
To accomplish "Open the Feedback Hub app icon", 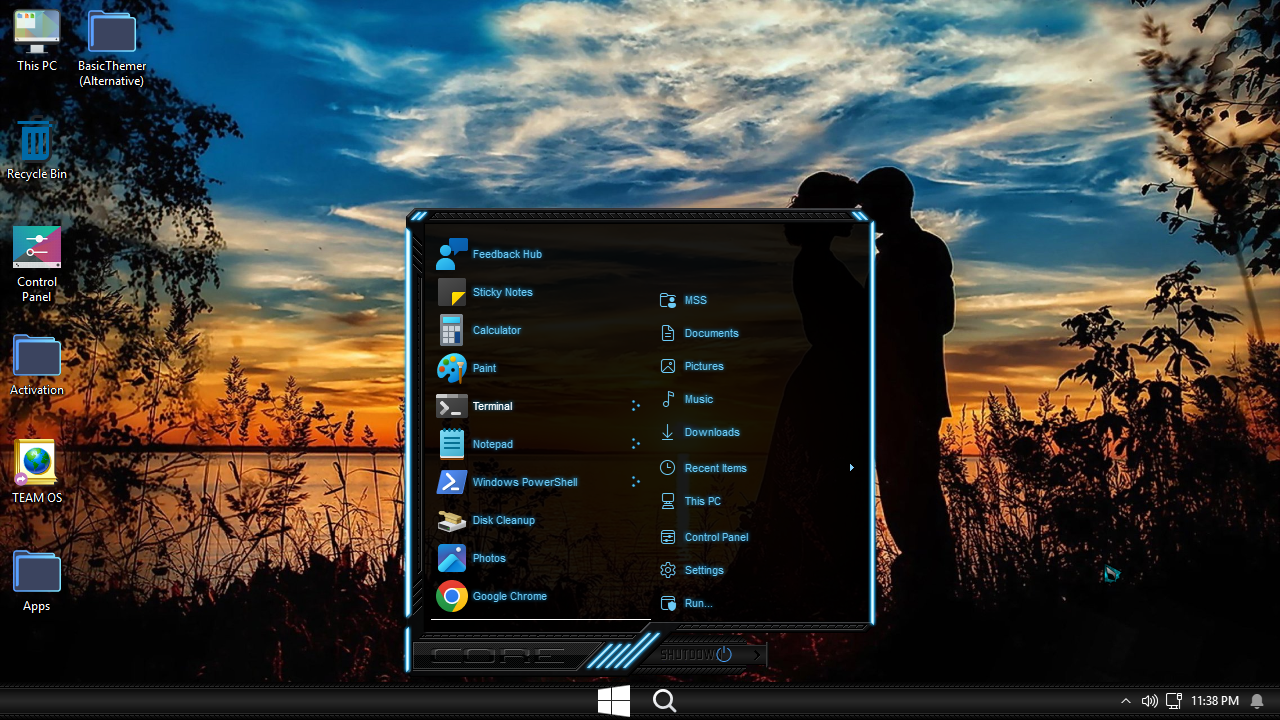I will [x=452, y=254].
